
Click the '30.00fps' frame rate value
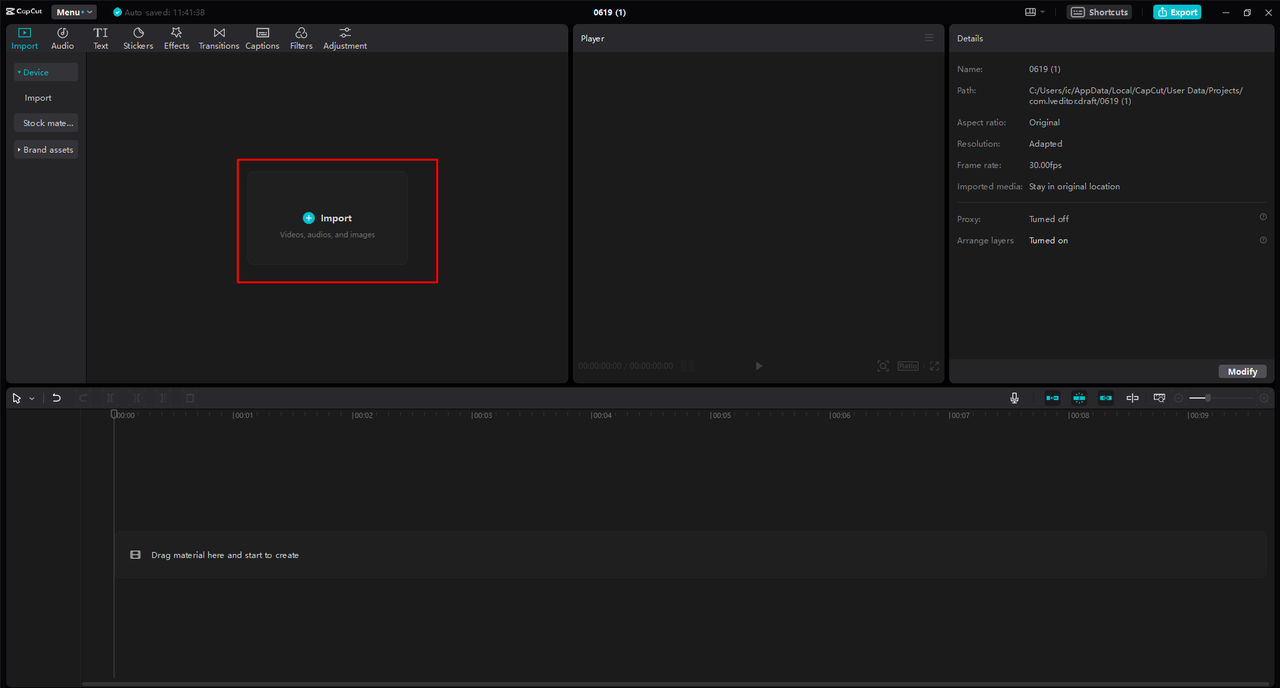(1046, 165)
